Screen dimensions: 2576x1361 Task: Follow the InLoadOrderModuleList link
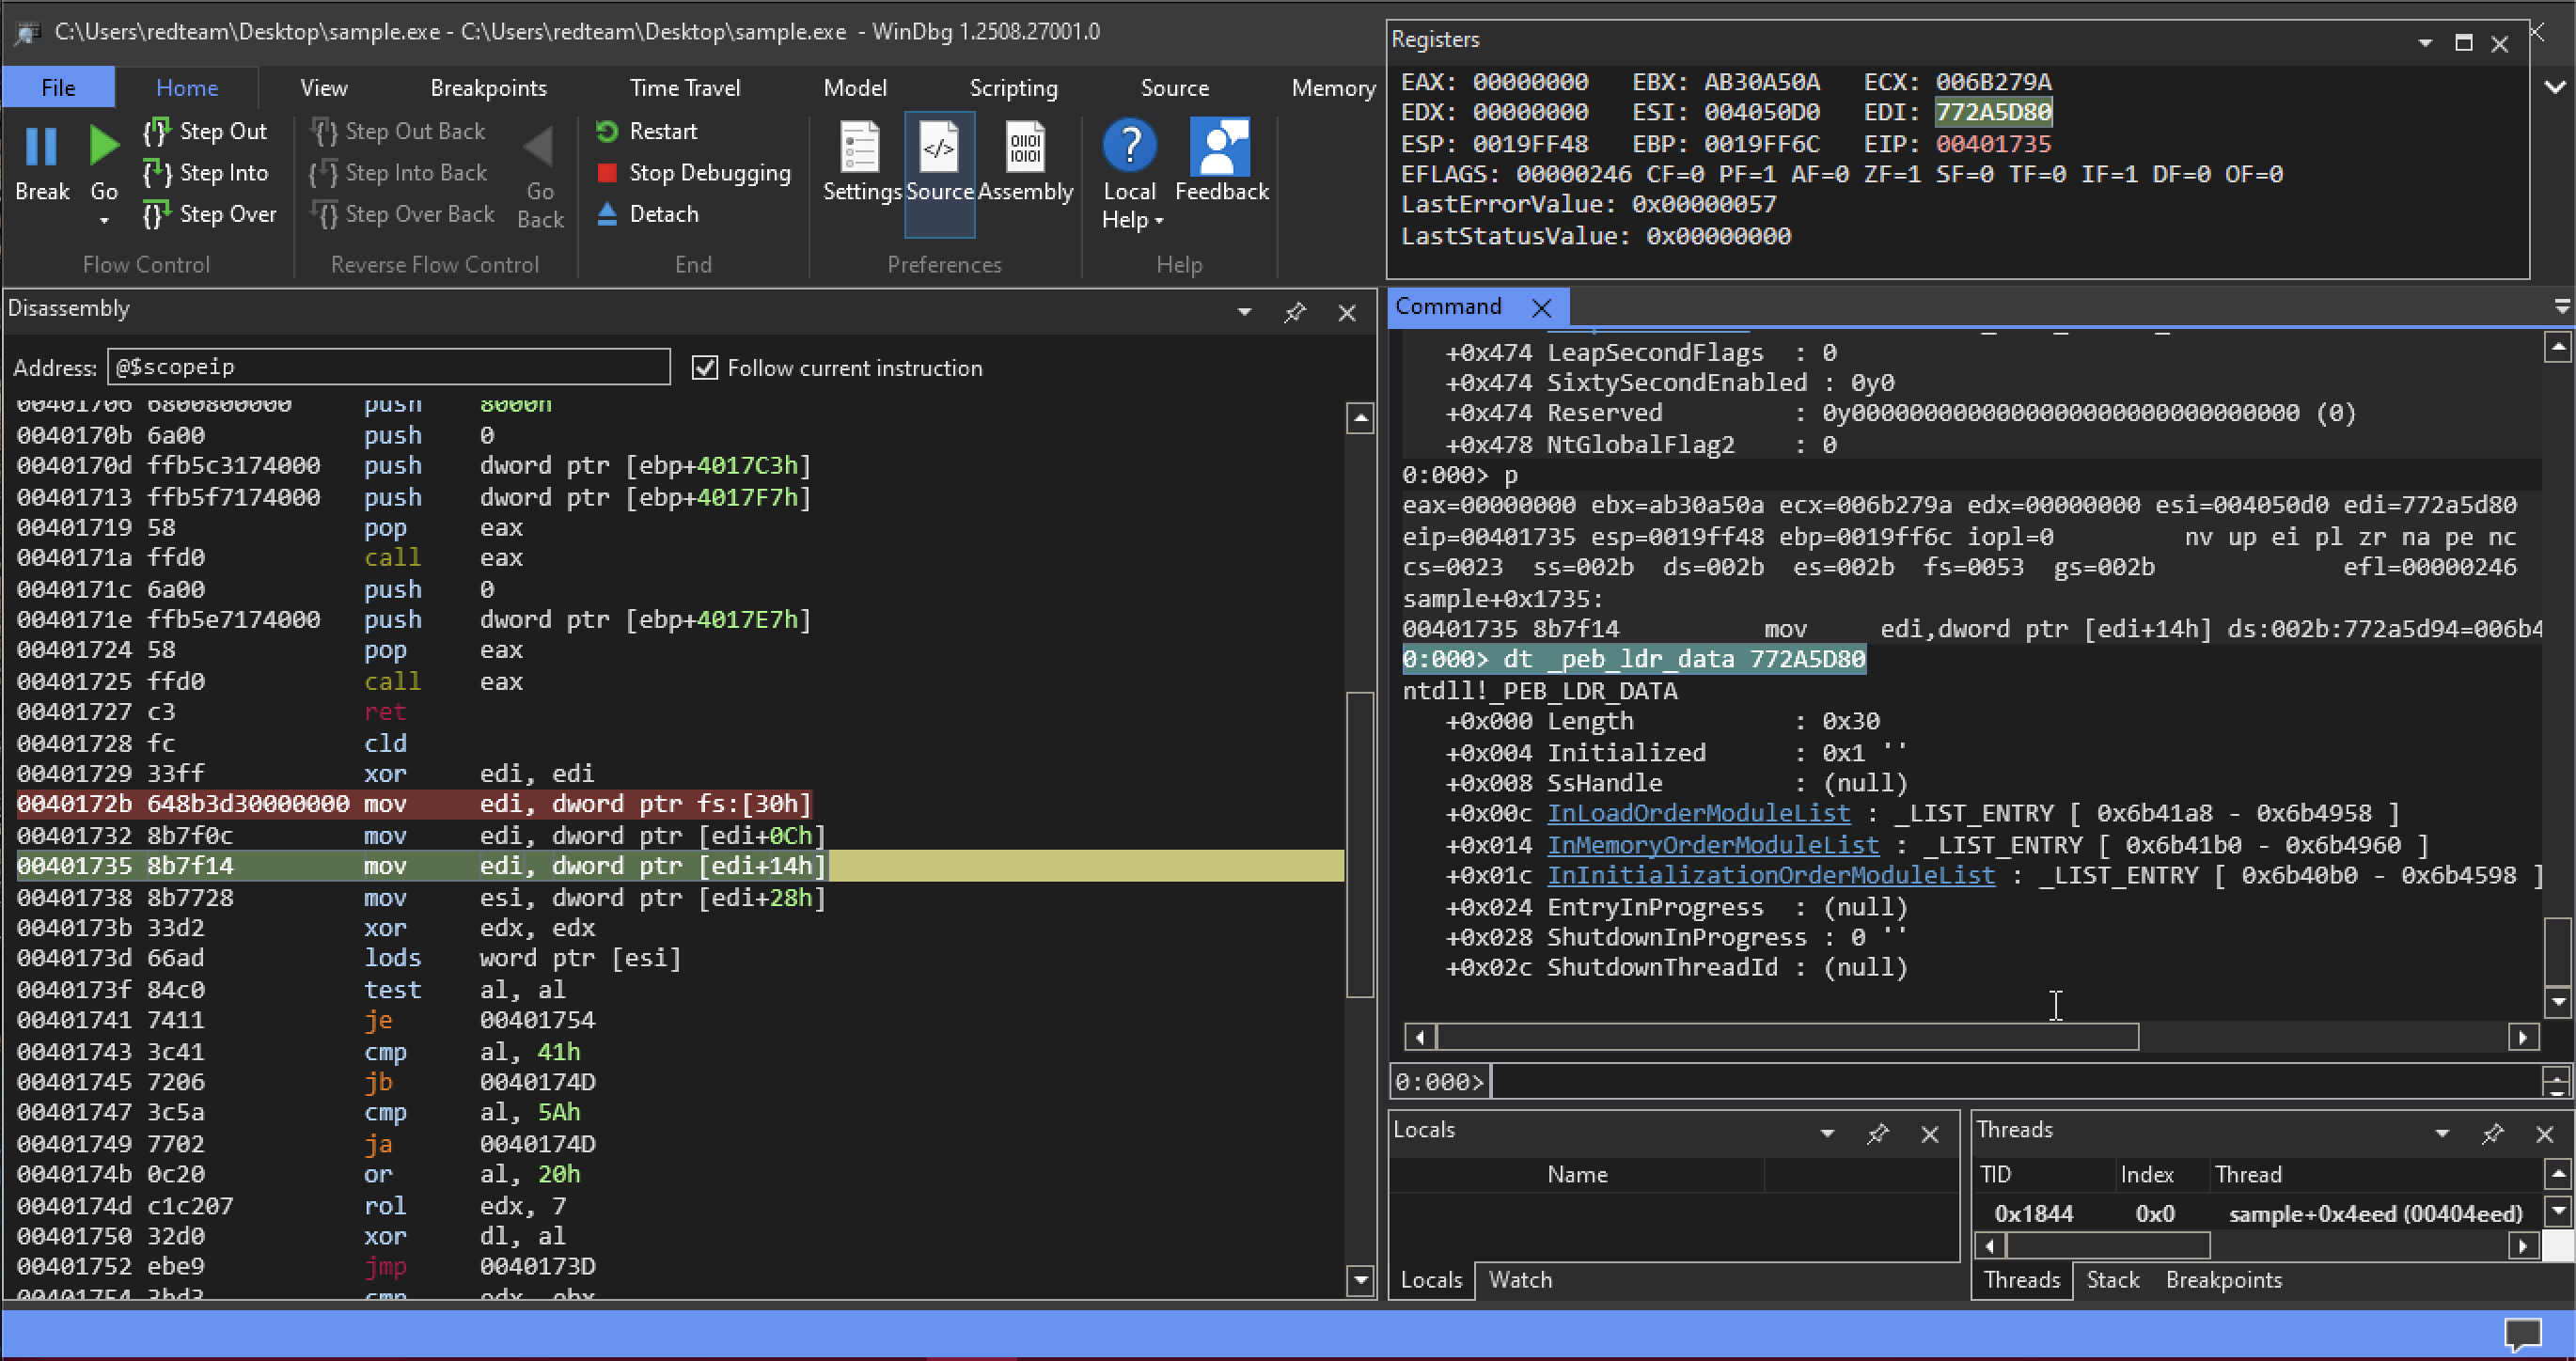click(1698, 813)
